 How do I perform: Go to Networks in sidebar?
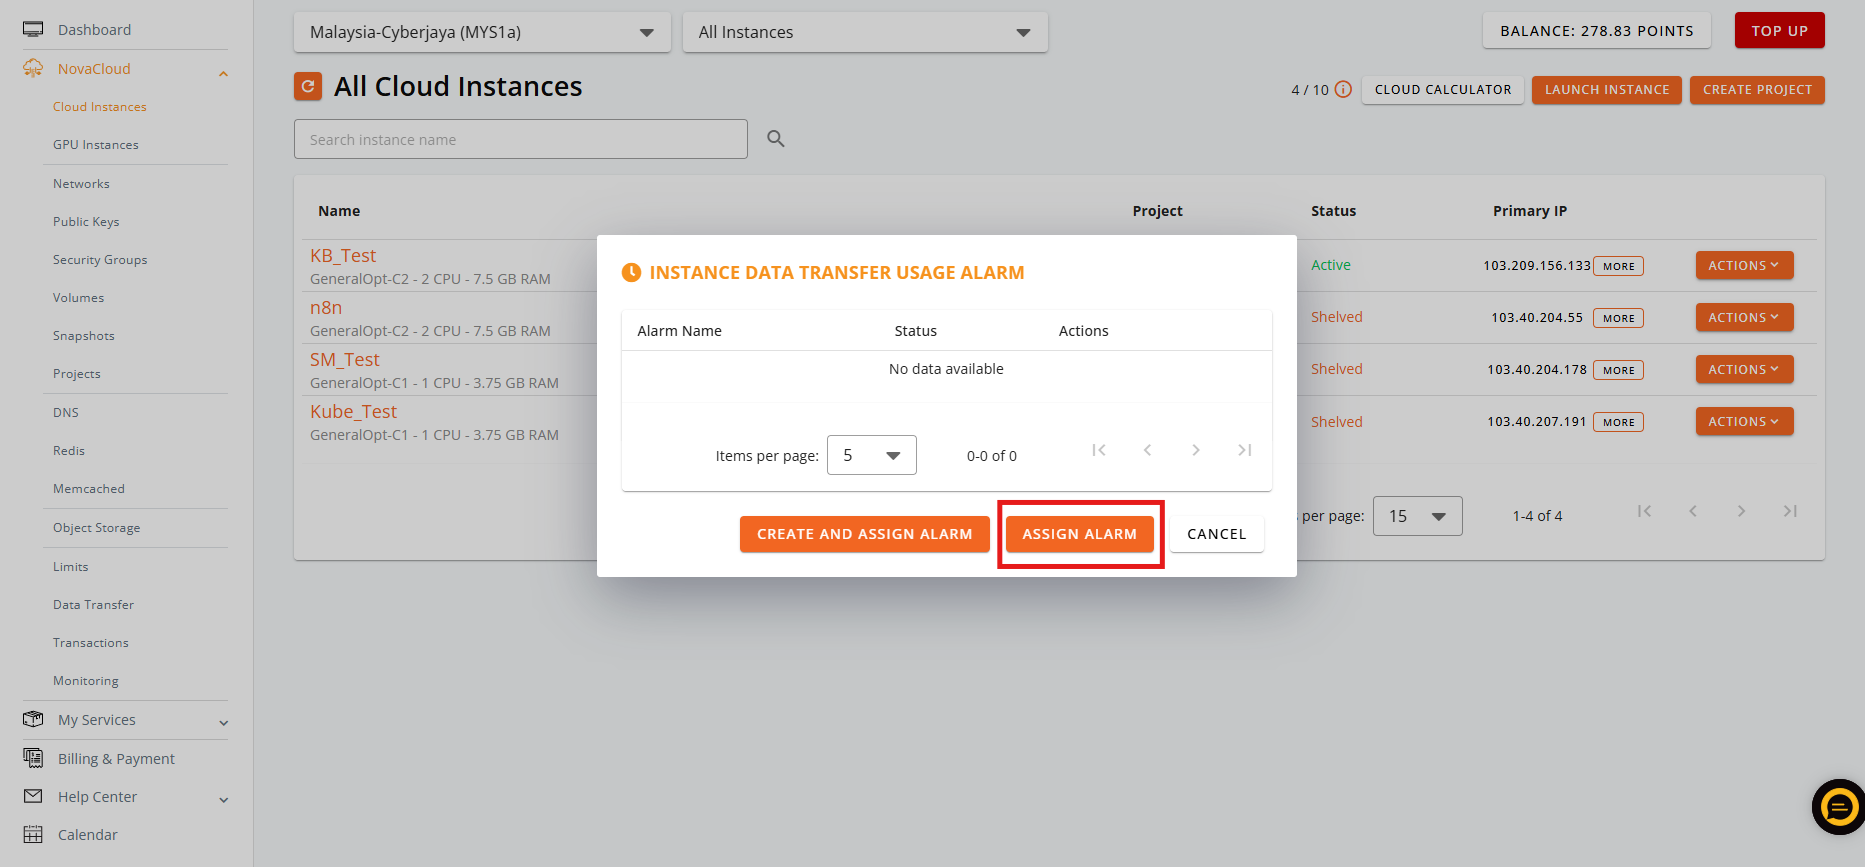tap(81, 184)
